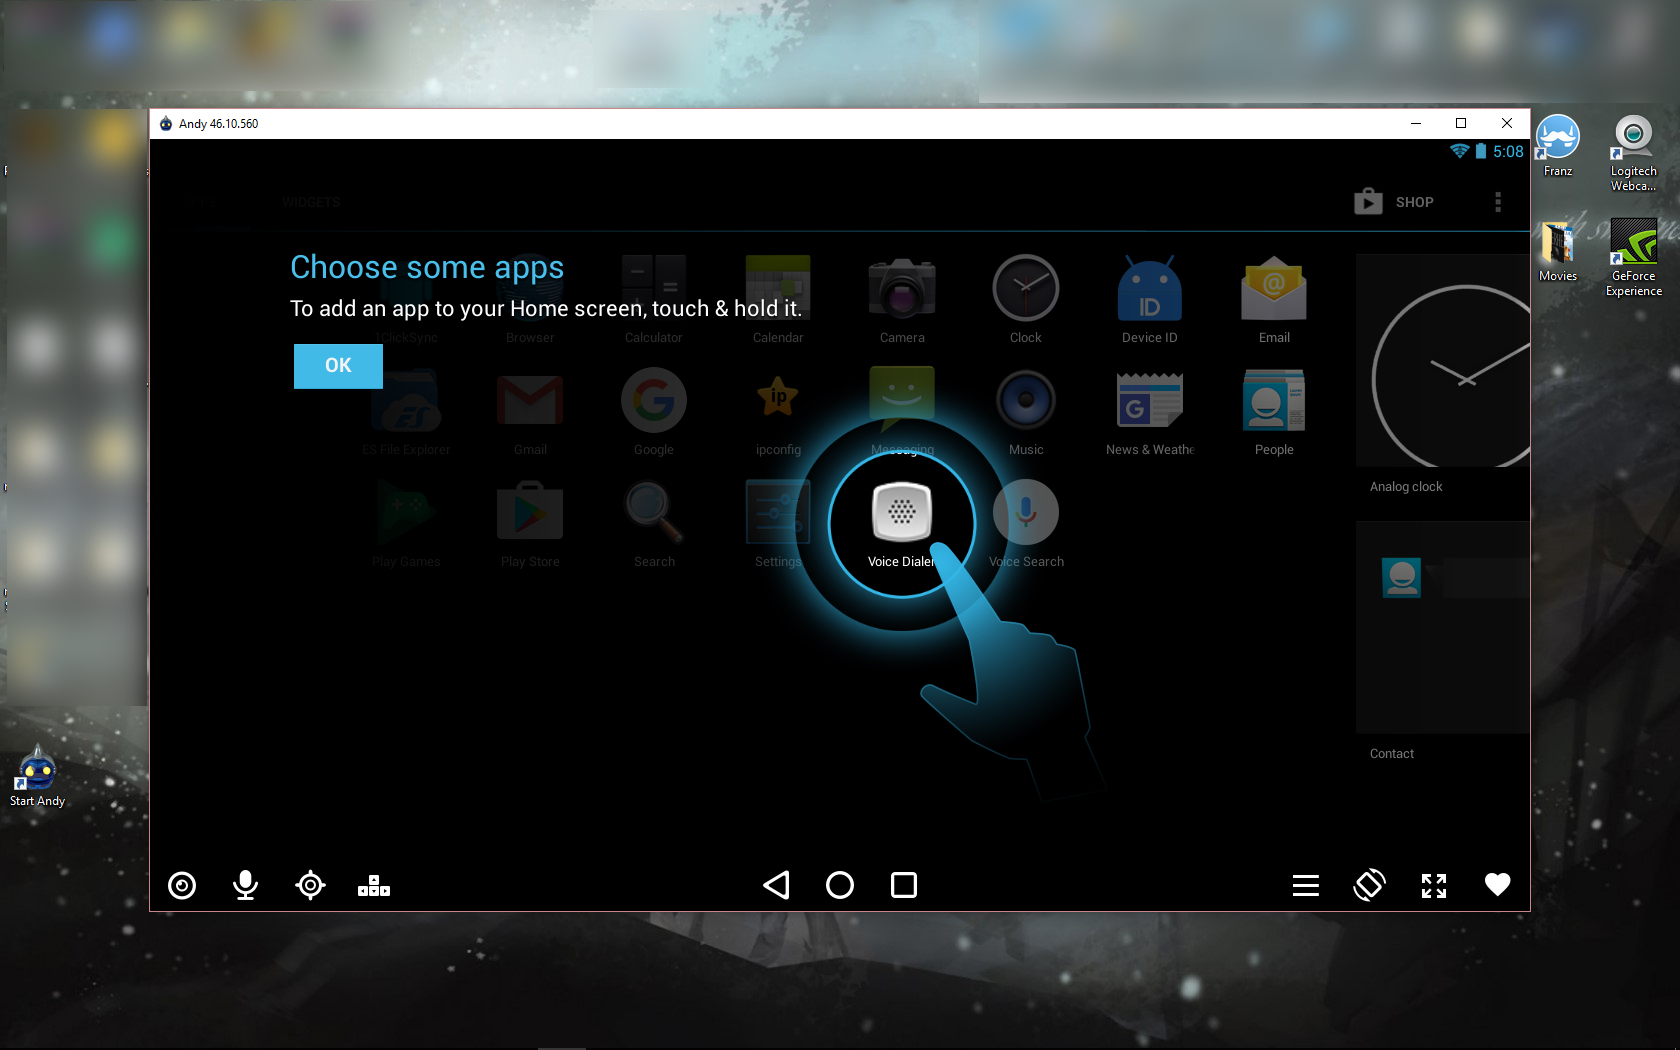
Task: Open the hamburger menu in the bottom bar
Action: tap(1305, 885)
